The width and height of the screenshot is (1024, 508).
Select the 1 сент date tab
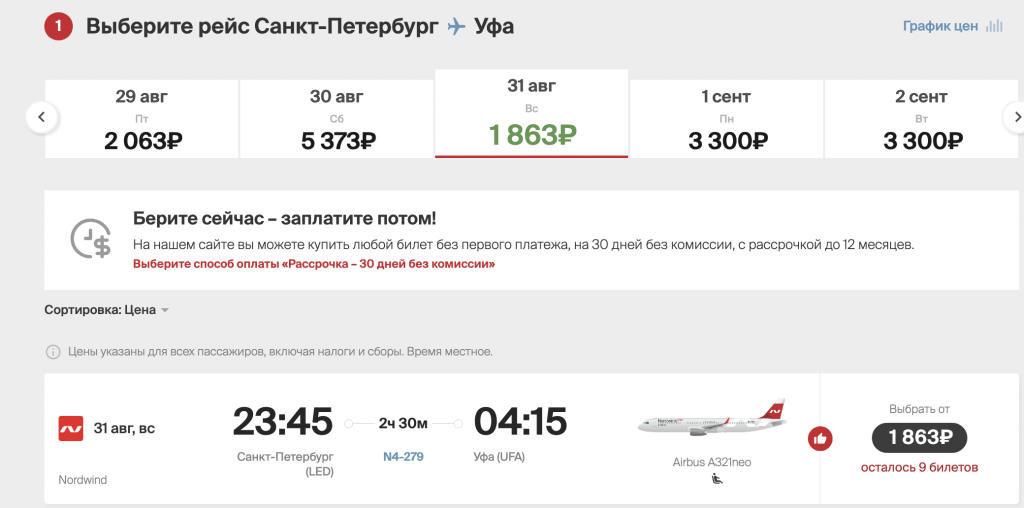(726, 119)
